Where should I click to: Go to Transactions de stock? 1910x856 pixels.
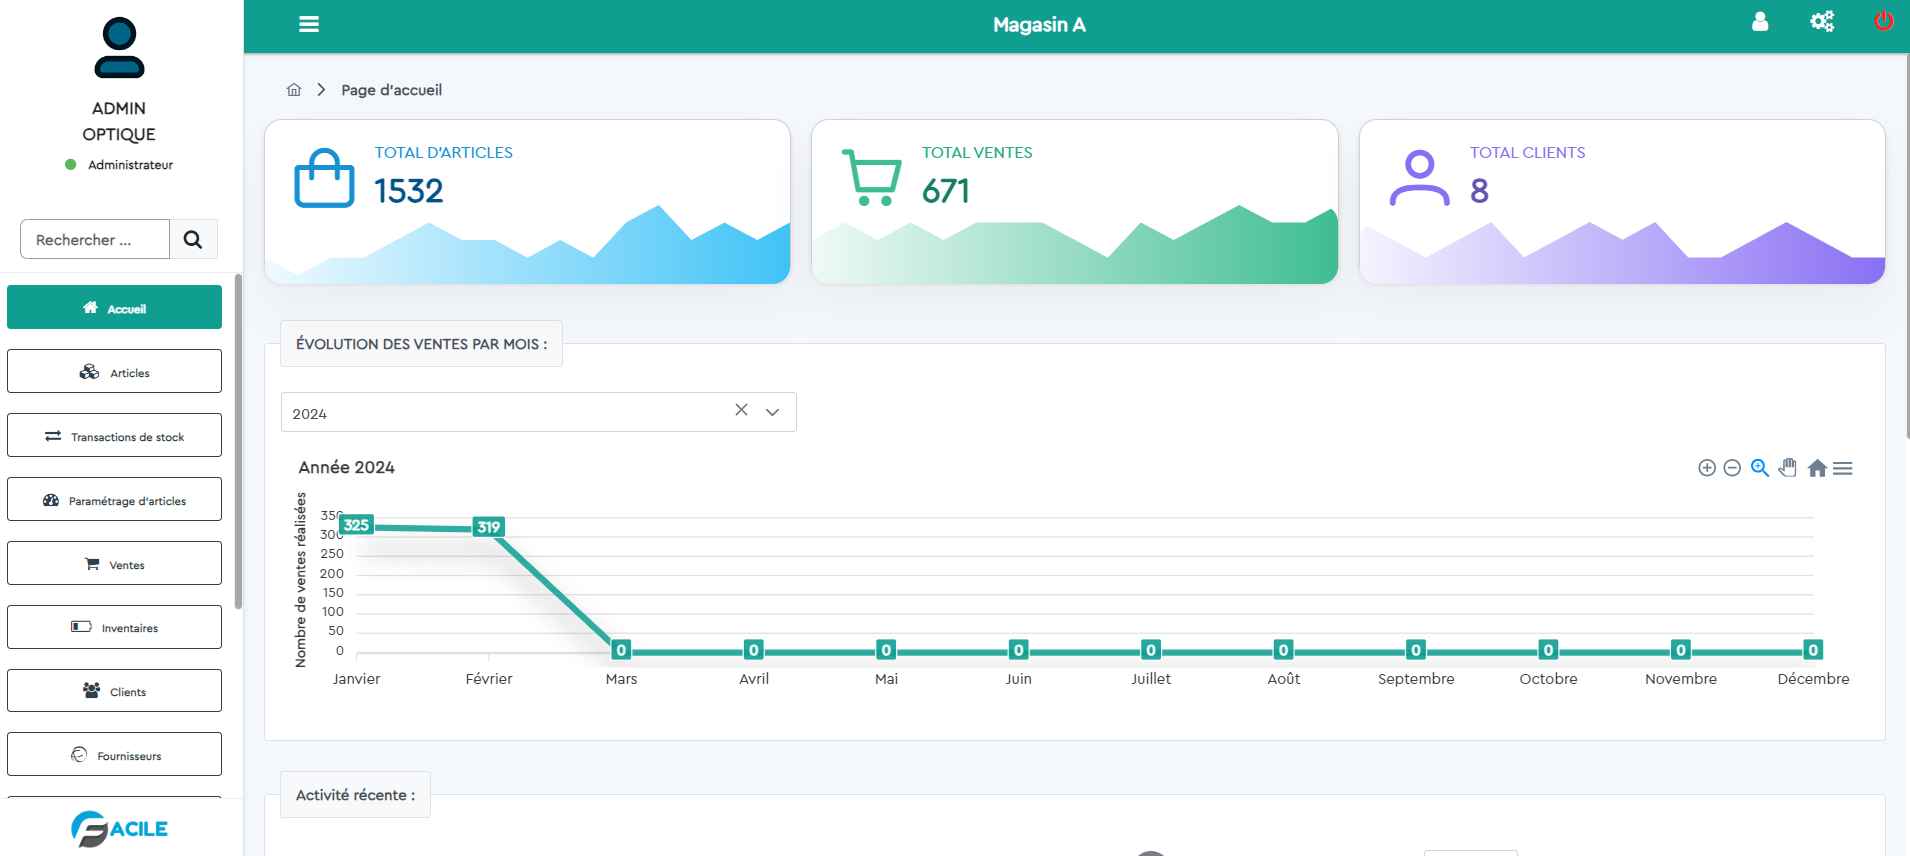click(114, 436)
